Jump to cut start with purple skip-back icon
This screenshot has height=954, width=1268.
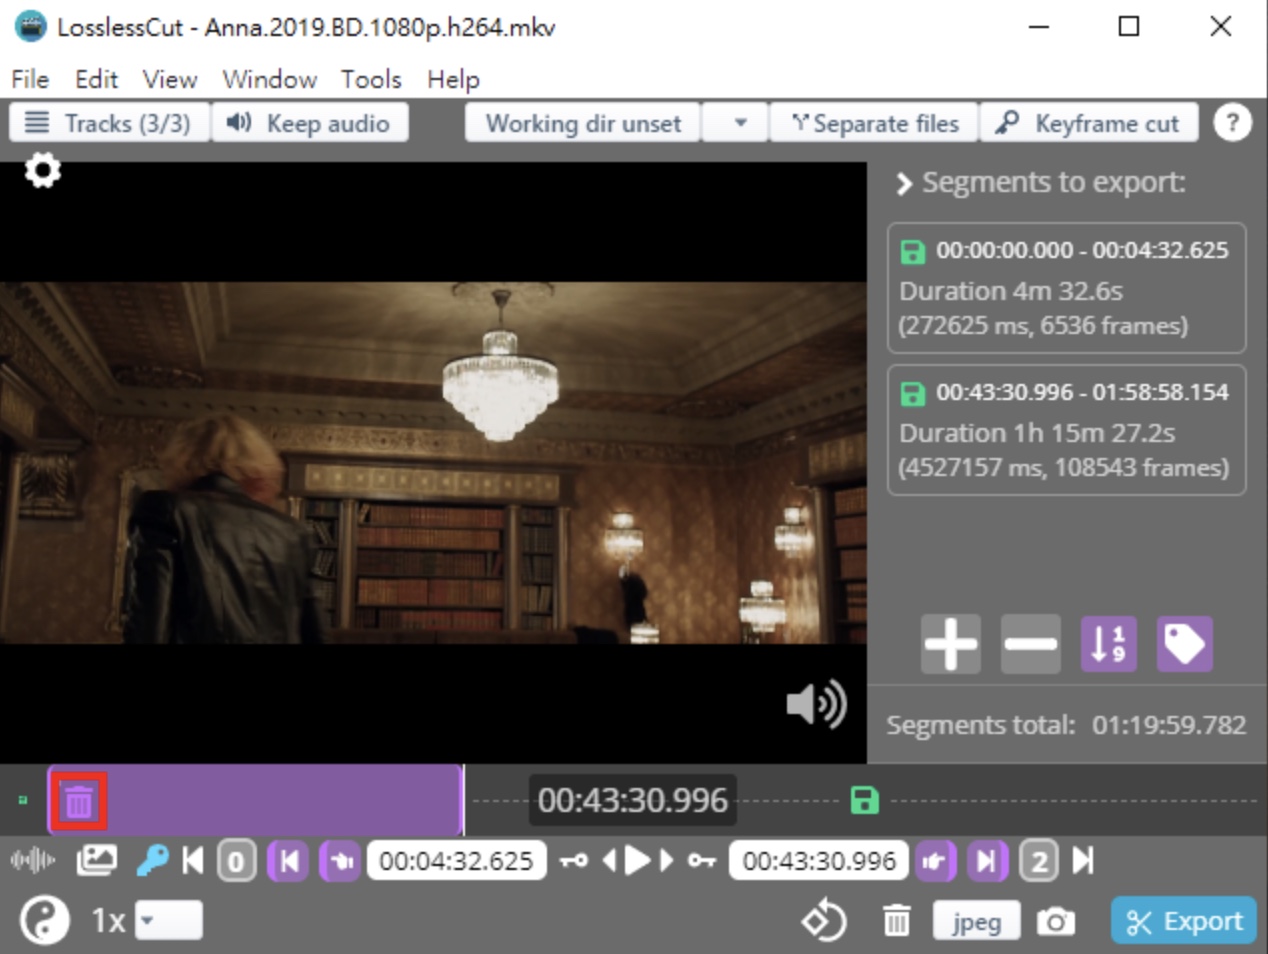tap(289, 861)
